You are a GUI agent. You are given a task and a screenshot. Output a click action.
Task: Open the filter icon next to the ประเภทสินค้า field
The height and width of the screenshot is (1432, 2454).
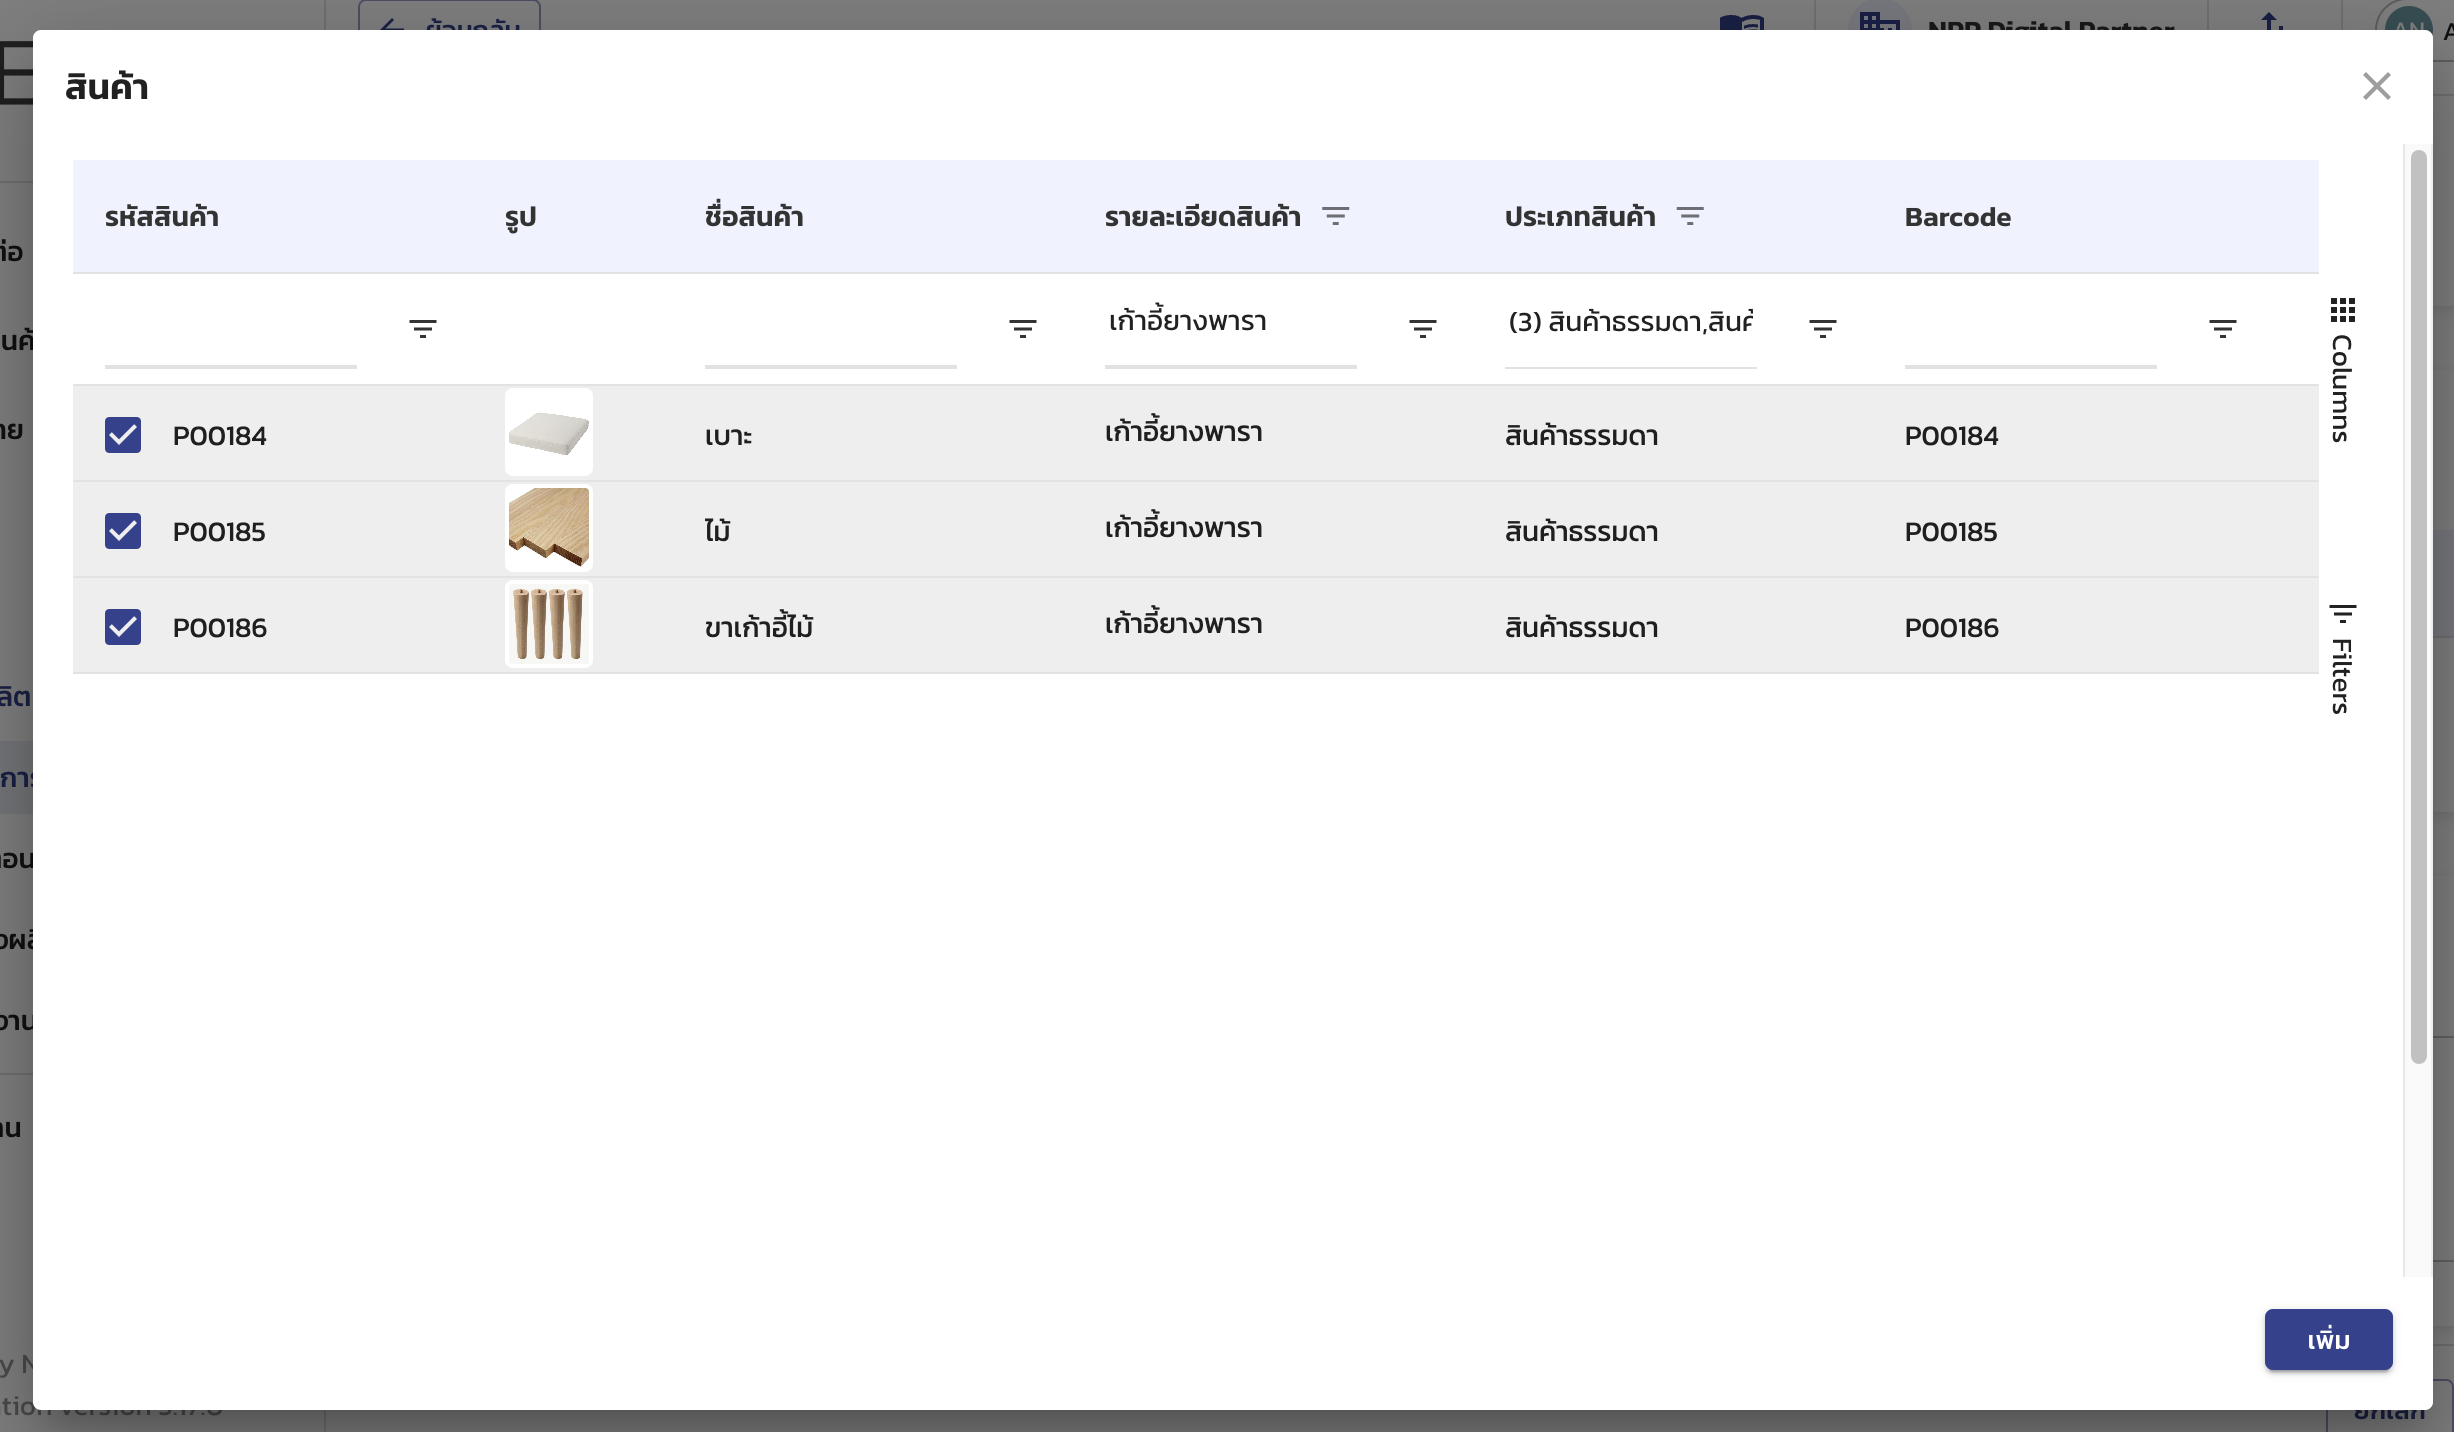(x=1822, y=327)
